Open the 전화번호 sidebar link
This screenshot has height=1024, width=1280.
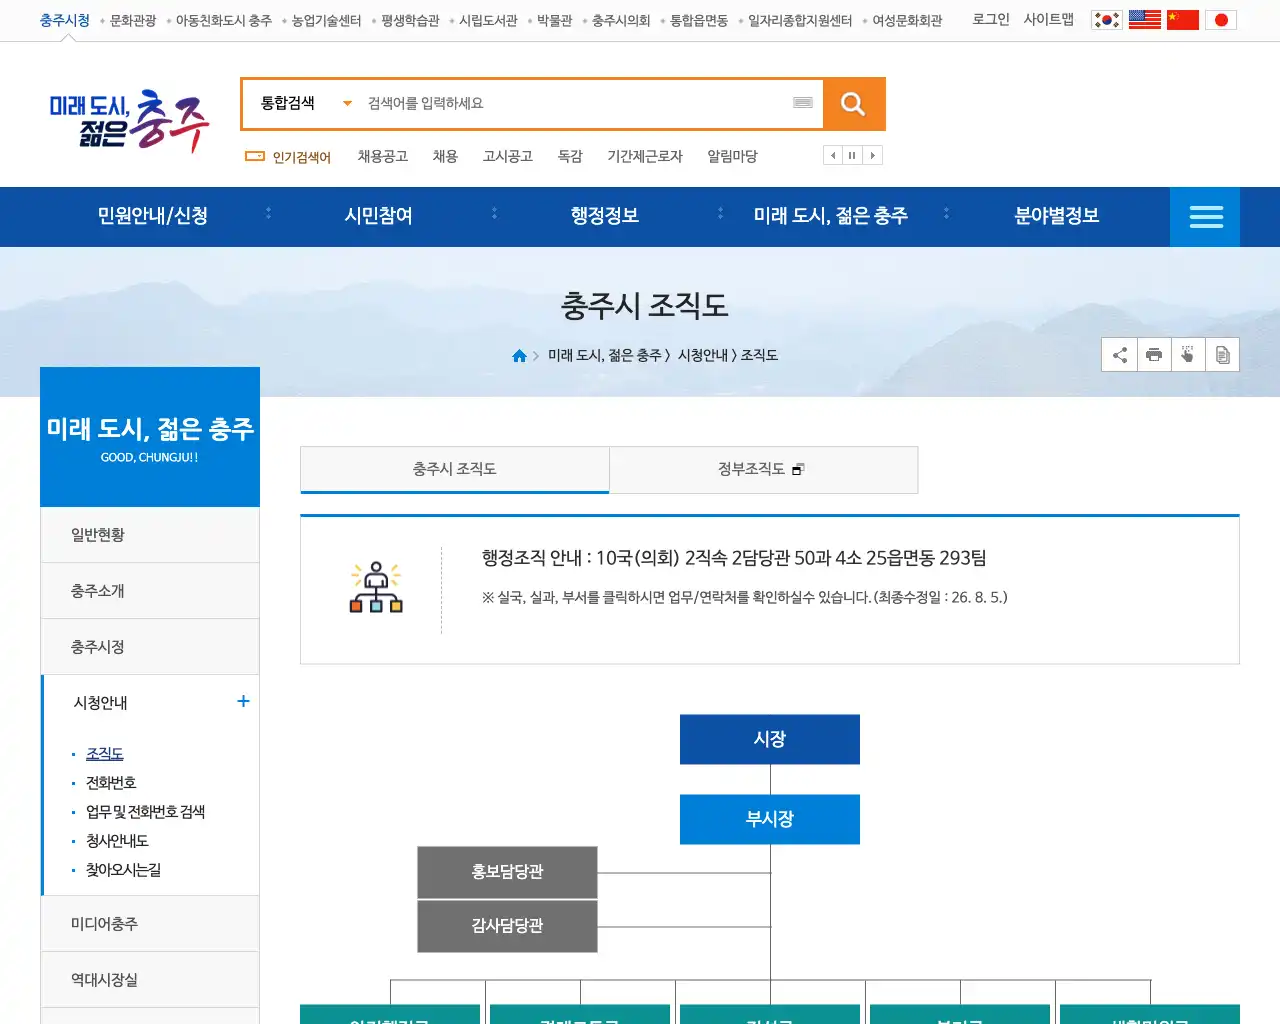[111, 783]
